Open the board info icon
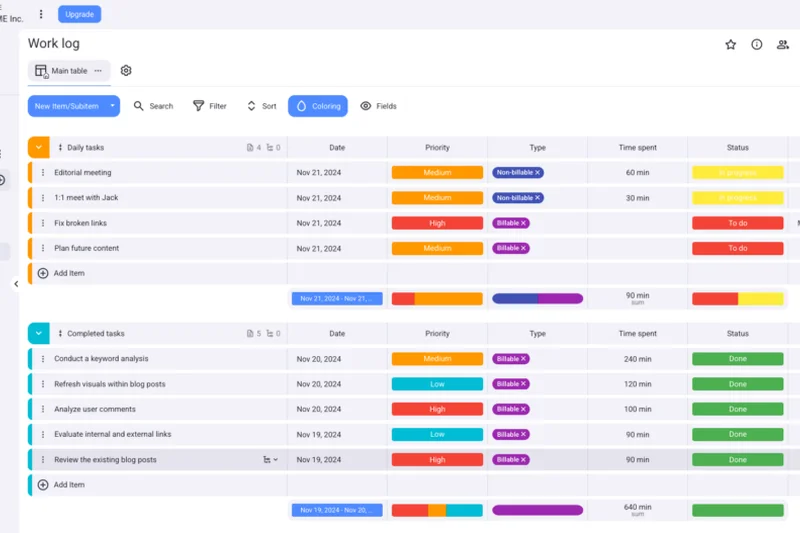800x533 pixels. tap(757, 44)
